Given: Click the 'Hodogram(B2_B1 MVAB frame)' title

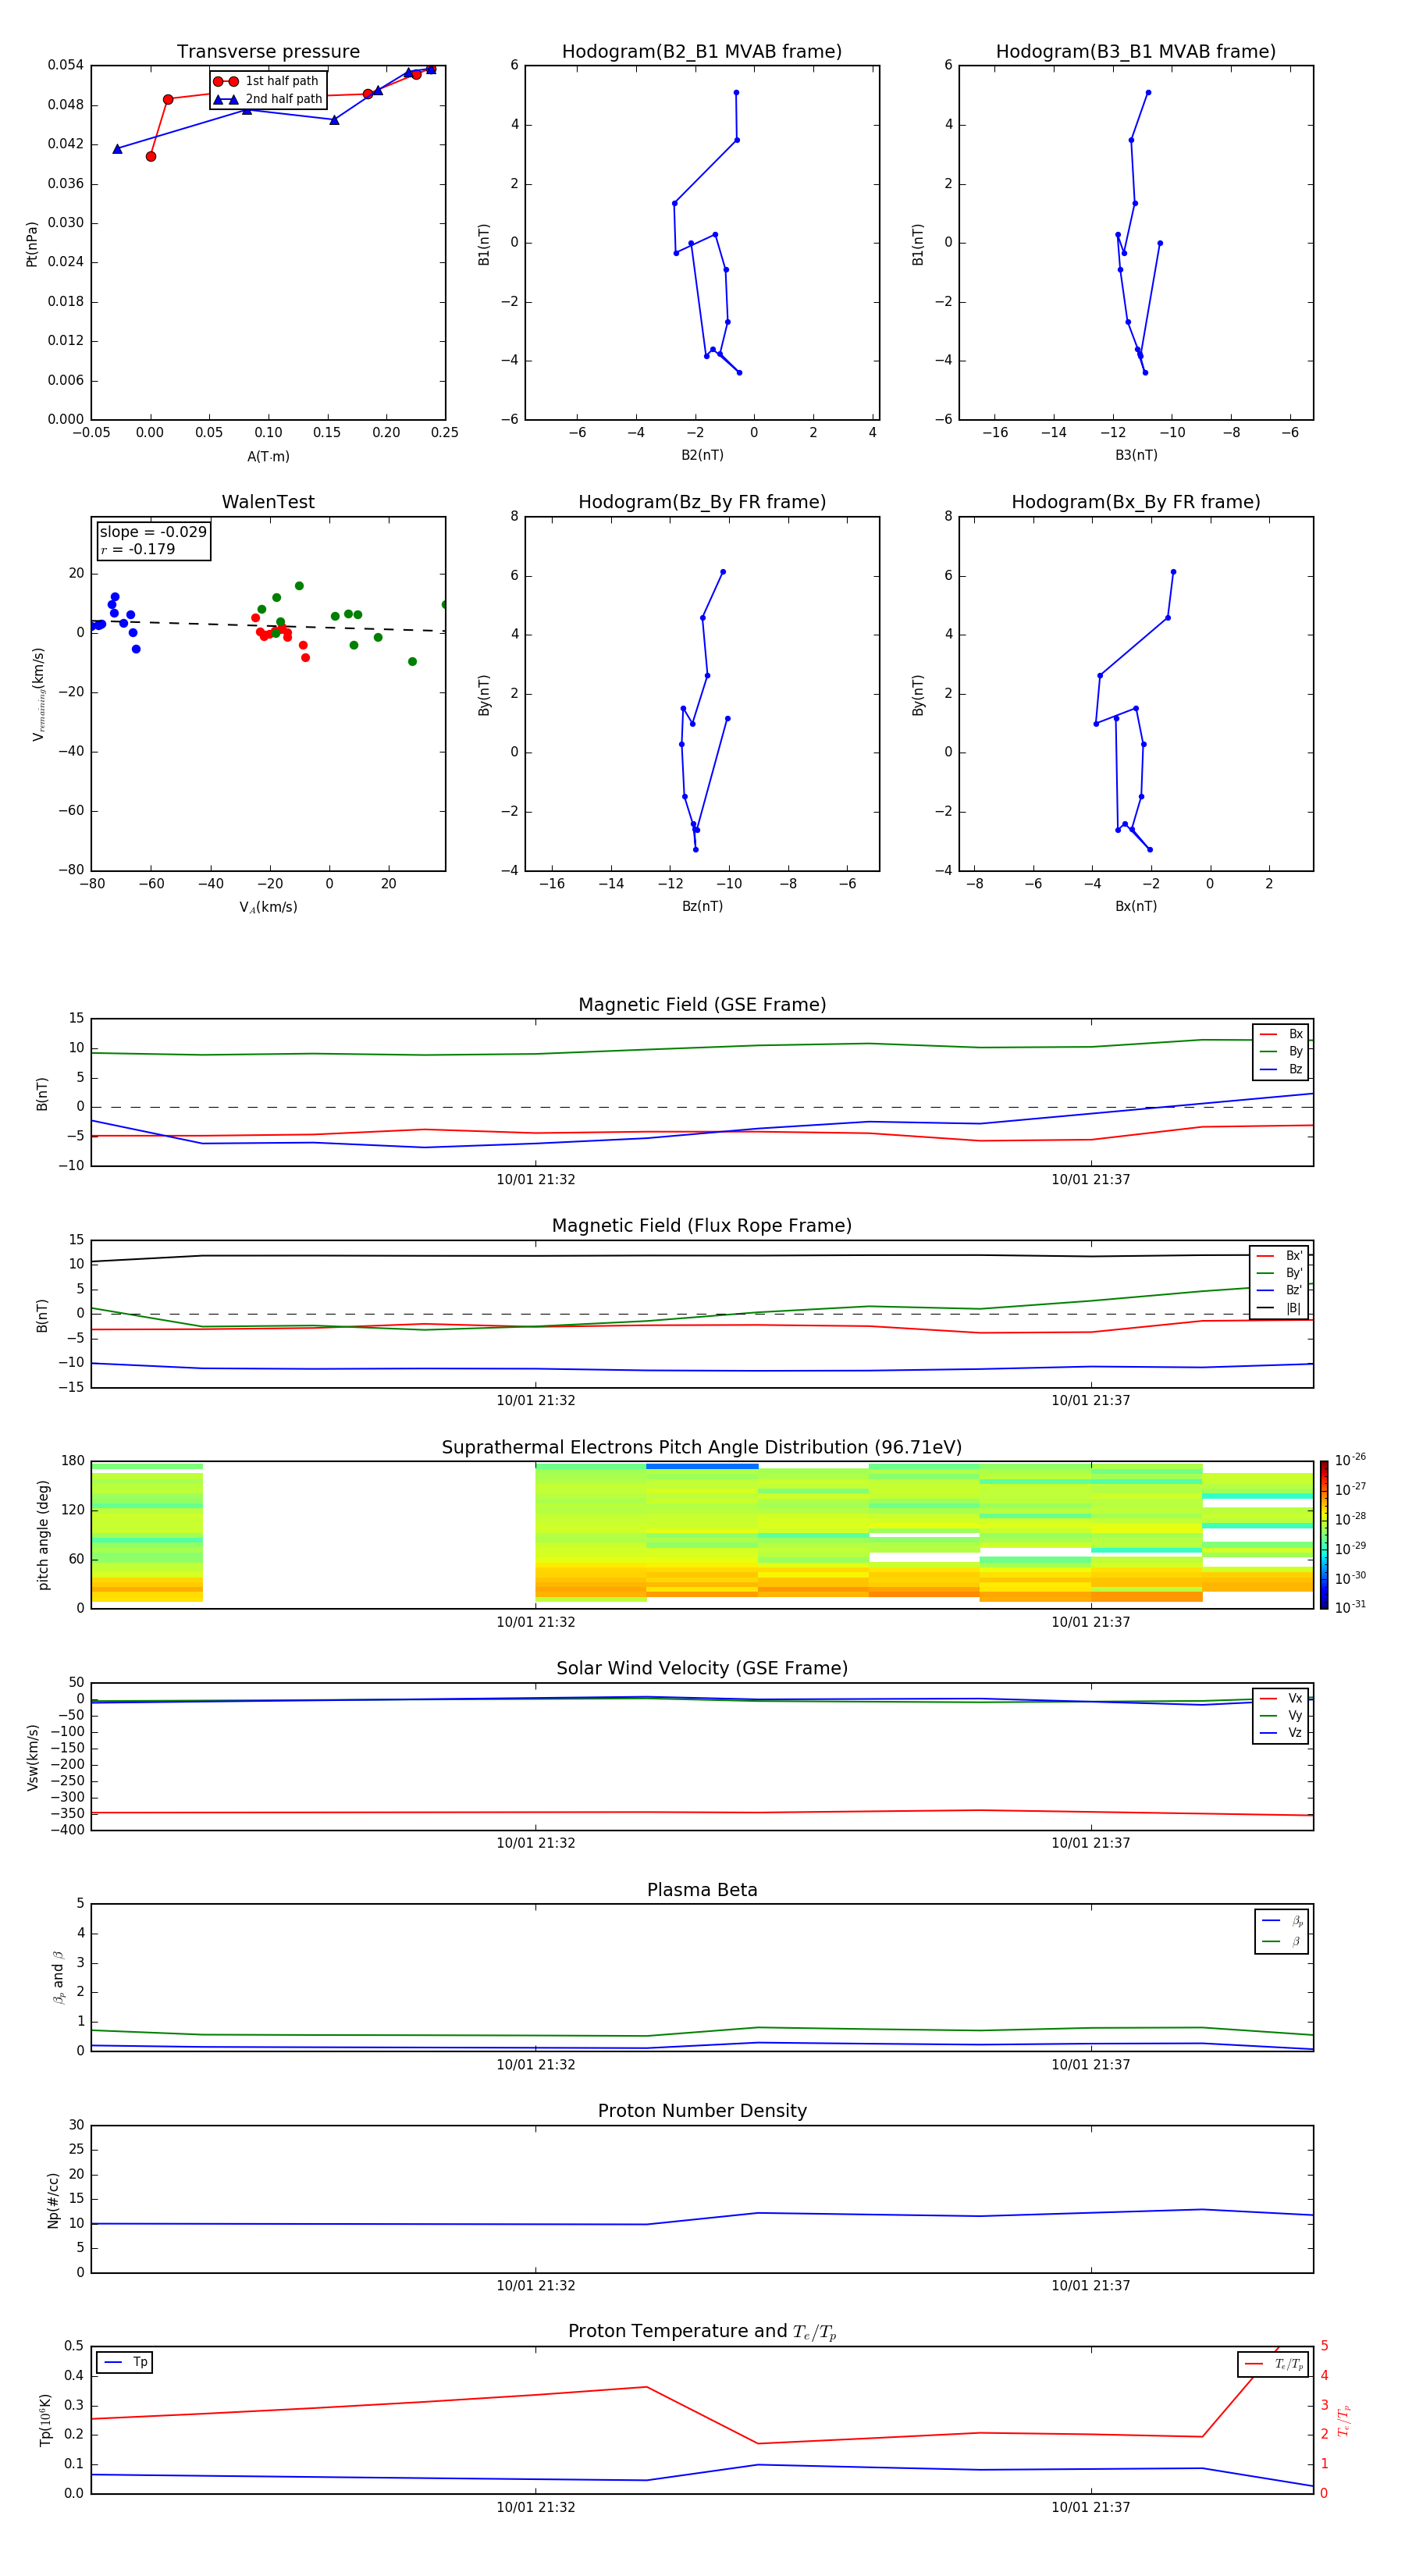Looking at the screenshot, I should 702,52.
